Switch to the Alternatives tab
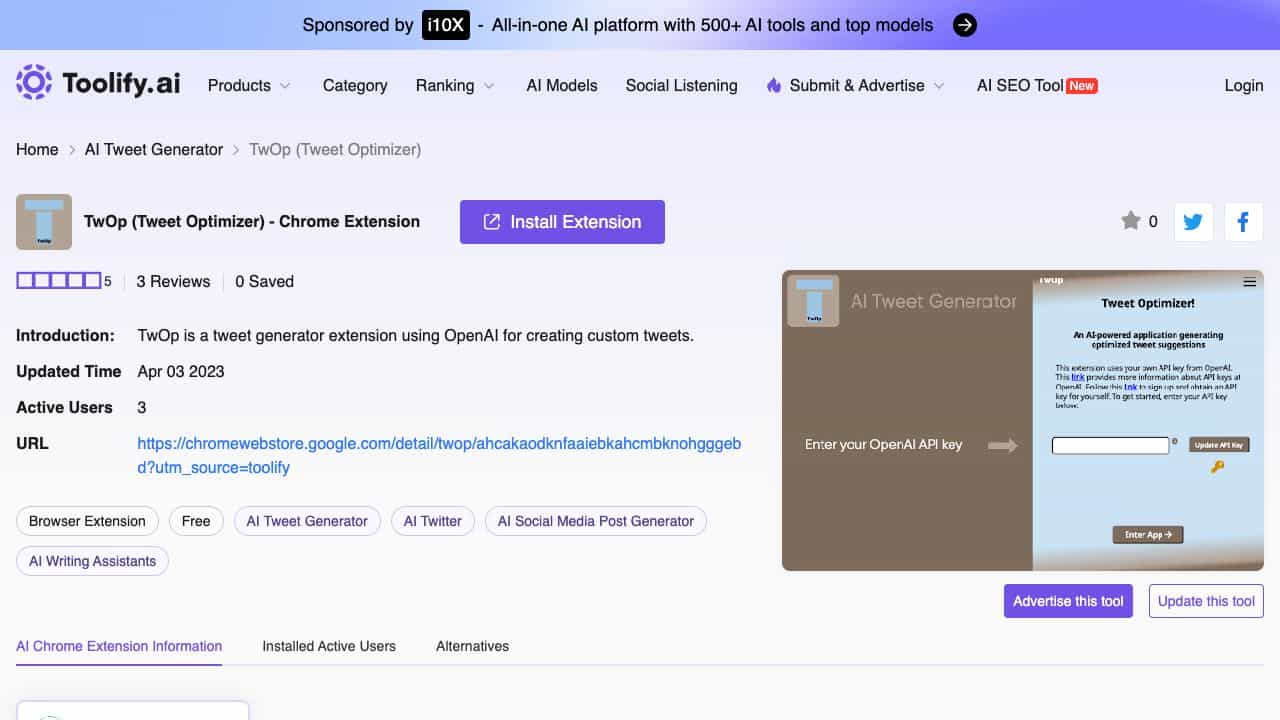The image size is (1280, 720). pos(473,646)
